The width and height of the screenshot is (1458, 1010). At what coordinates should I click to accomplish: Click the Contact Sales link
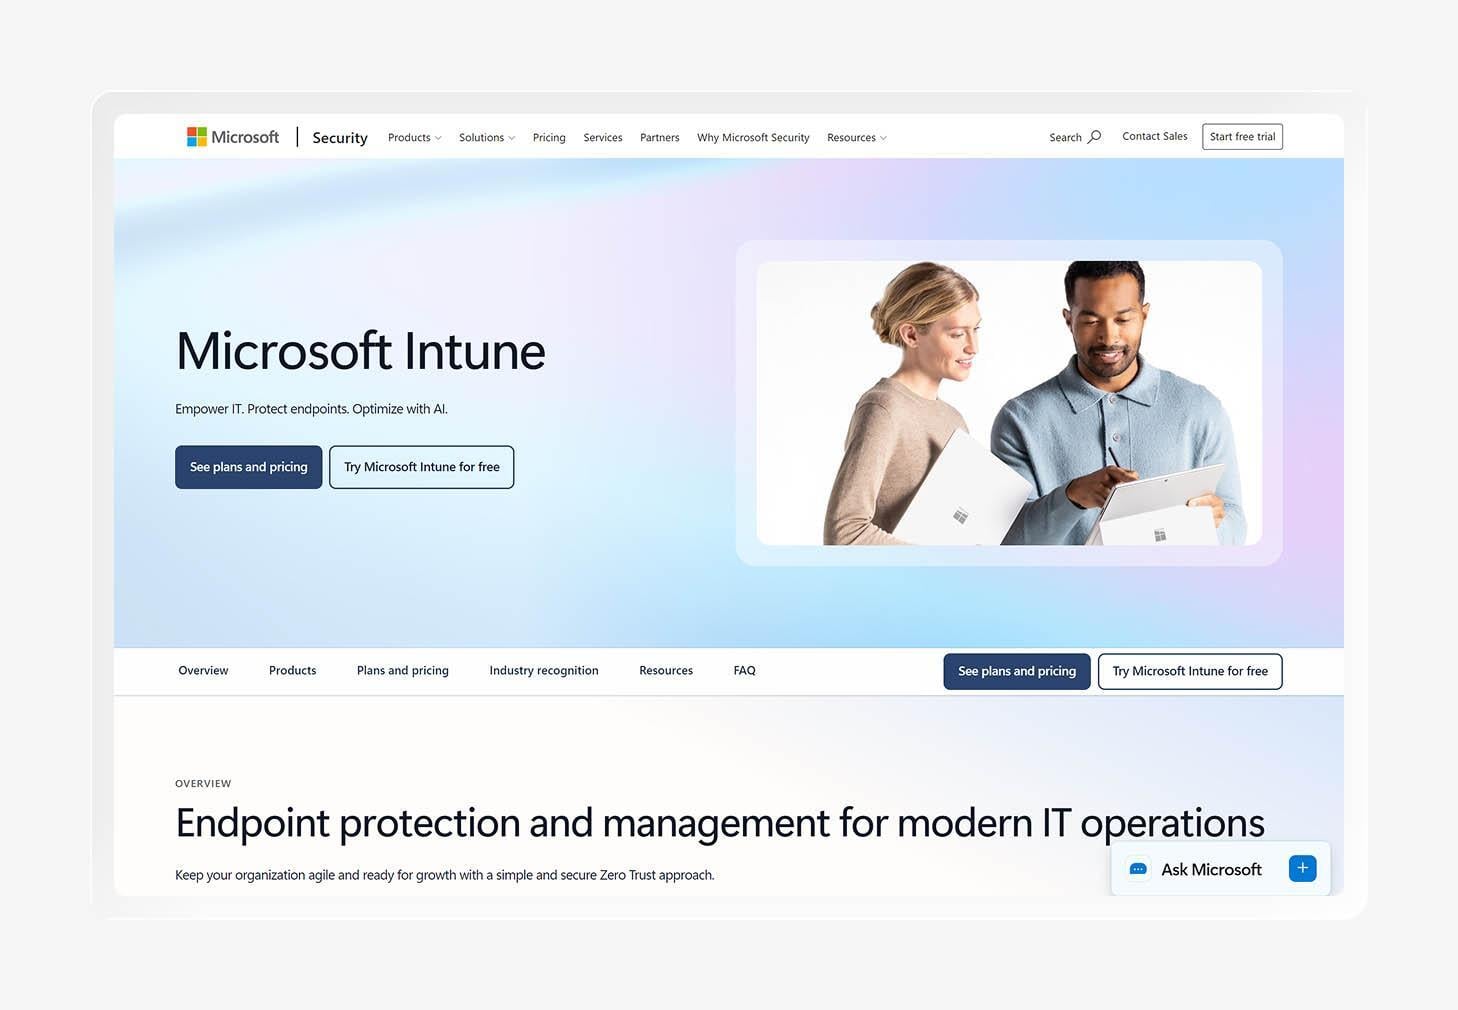[1155, 136]
